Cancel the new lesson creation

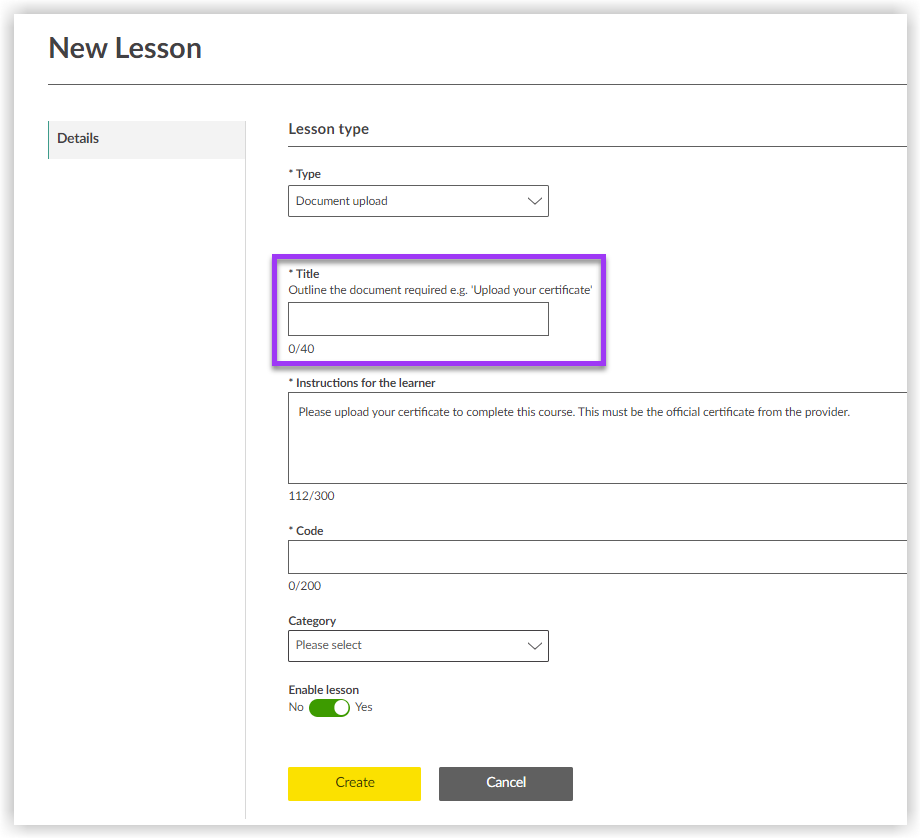click(x=505, y=783)
